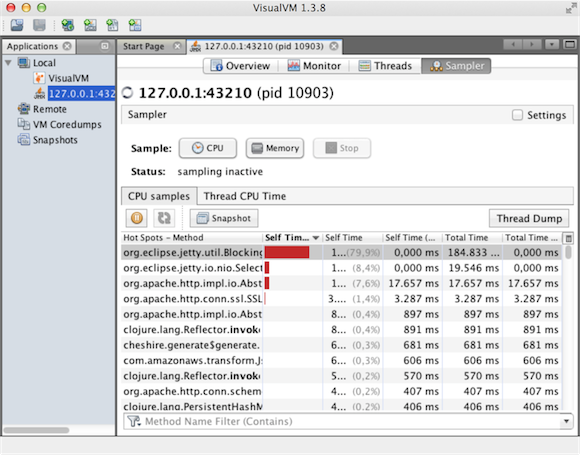Select the org.eclipse.jetty.util.Blocking row
This screenshot has width=580, height=455.
click(342, 252)
